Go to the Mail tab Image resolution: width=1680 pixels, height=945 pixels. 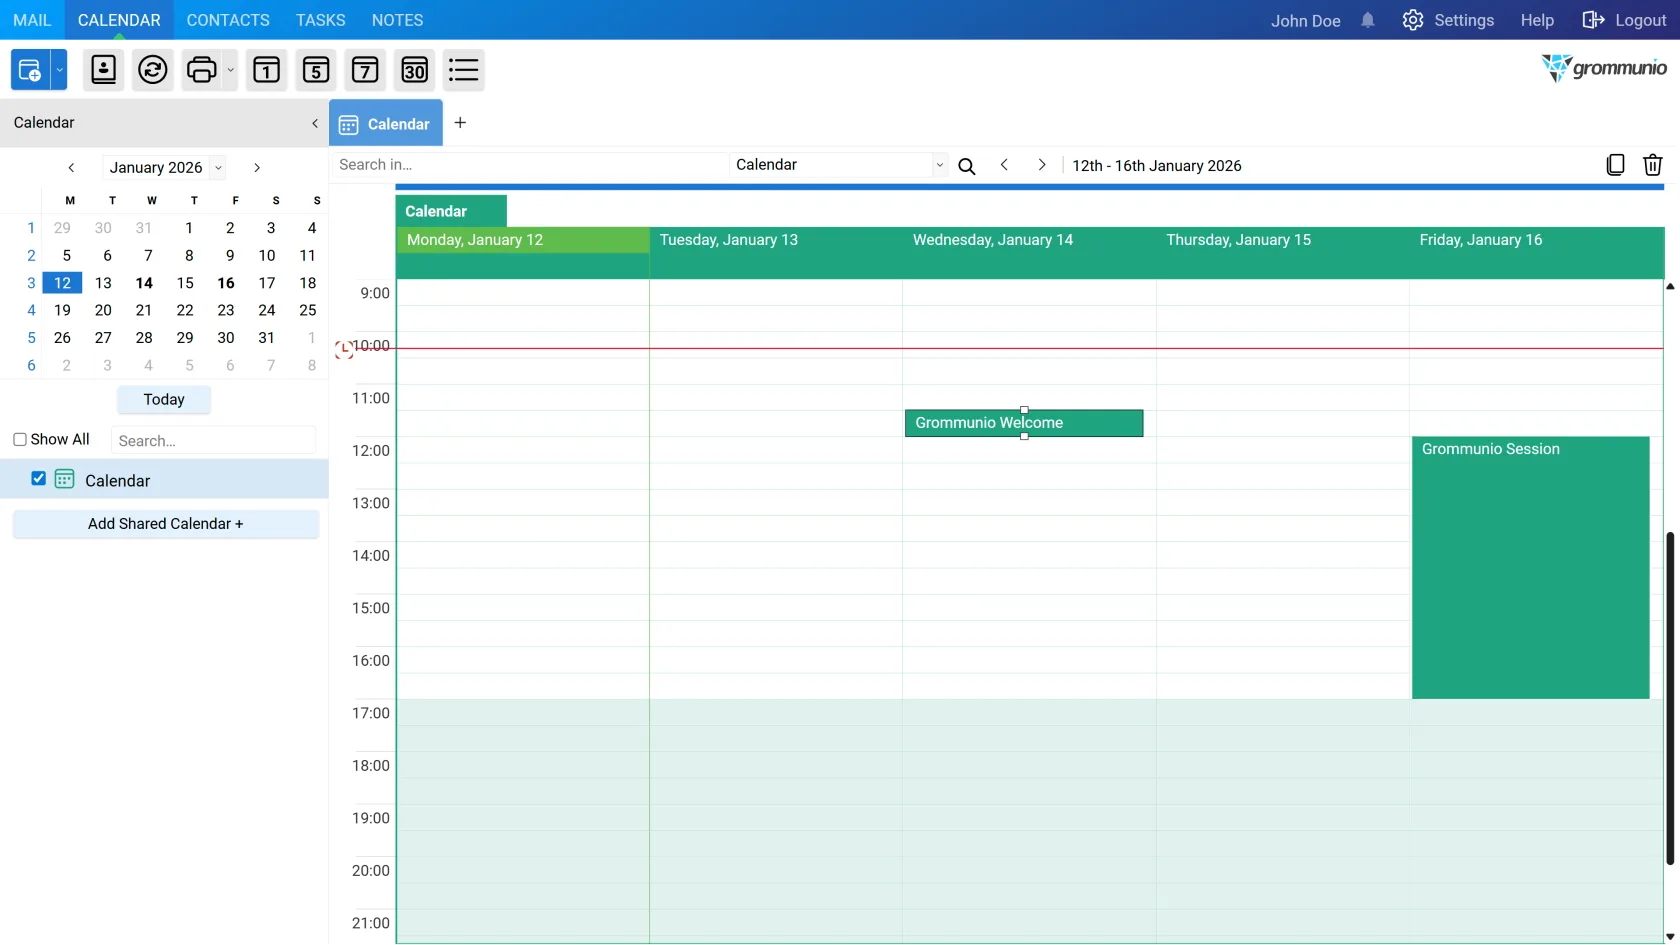tap(32, 20)
